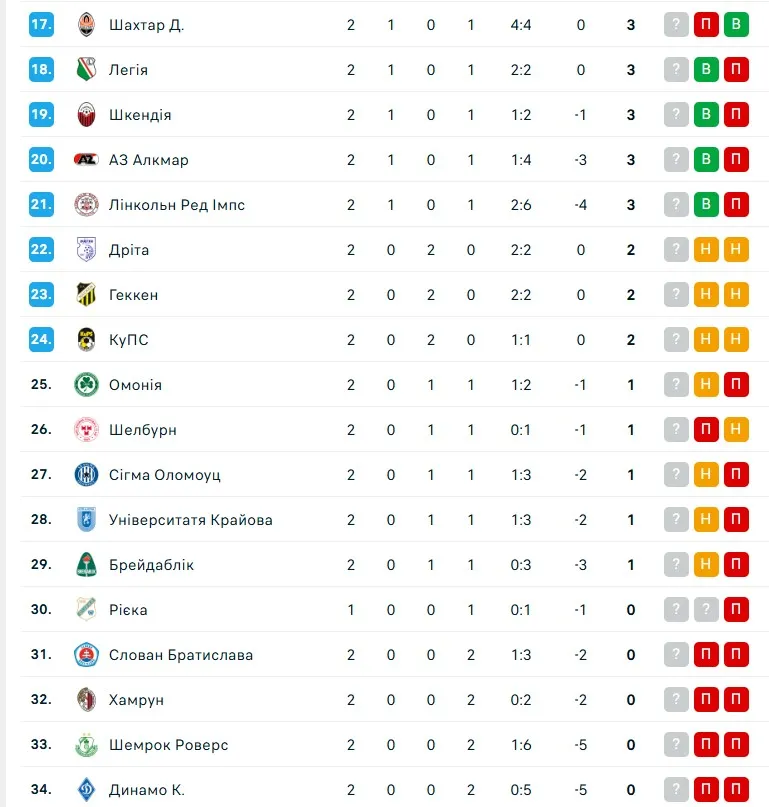Click the Шемрок Роверс crest

coord(87,745)
